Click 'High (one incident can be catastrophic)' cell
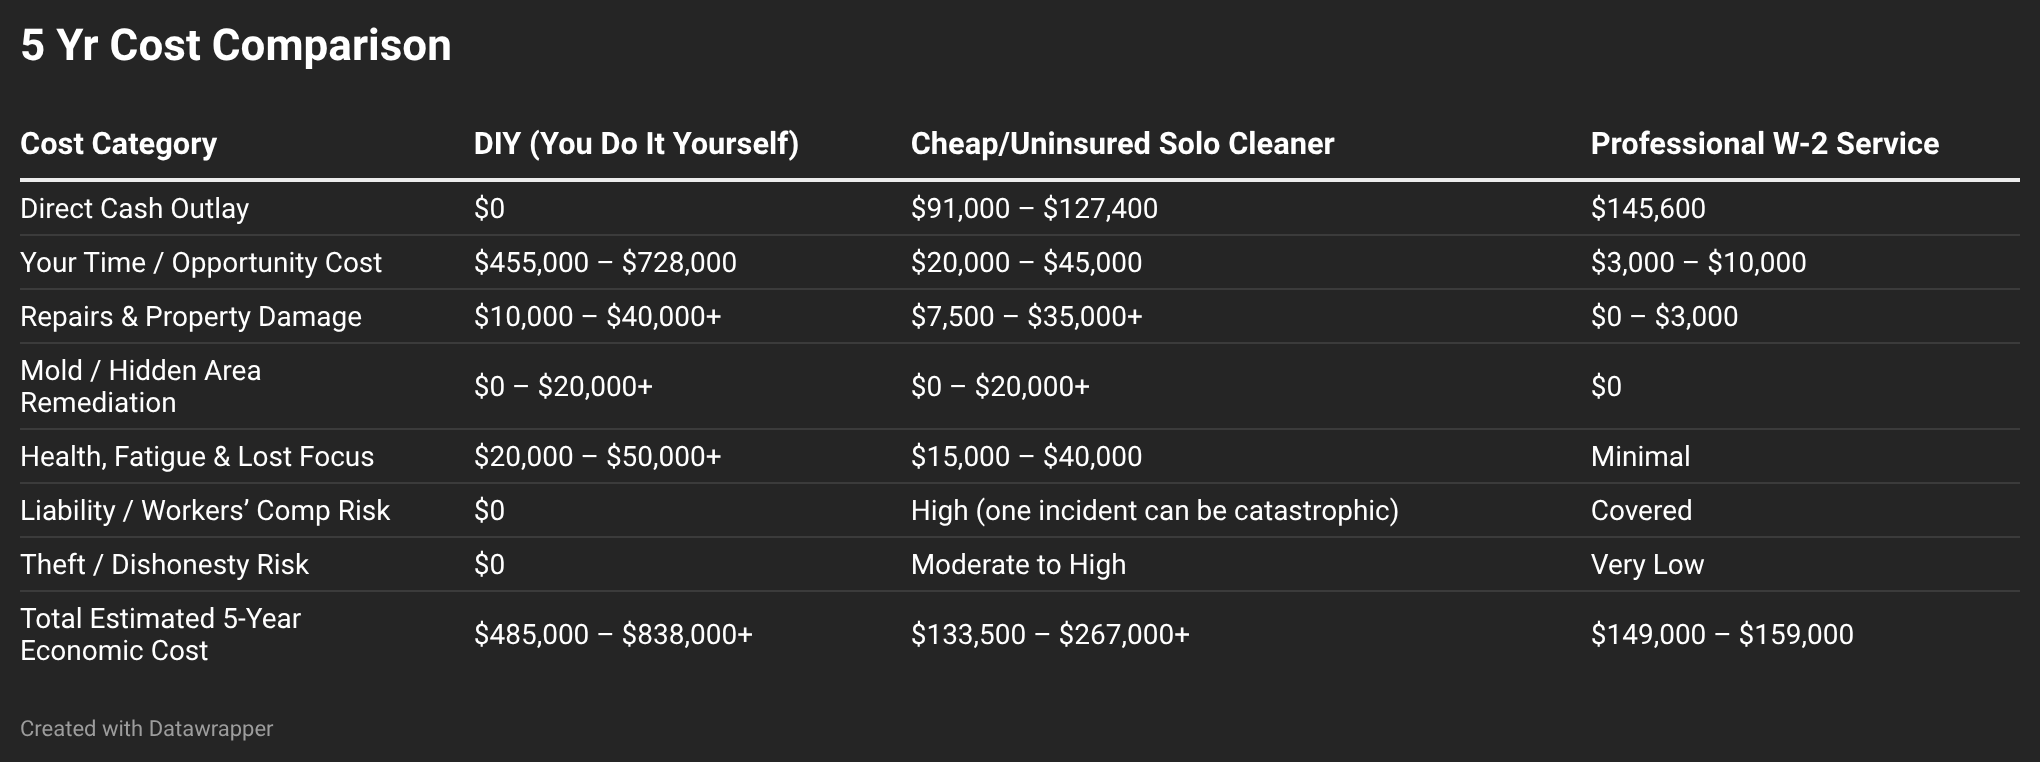The width and height of the screenshot is (2040, 762). click(x=1154, y=510)
